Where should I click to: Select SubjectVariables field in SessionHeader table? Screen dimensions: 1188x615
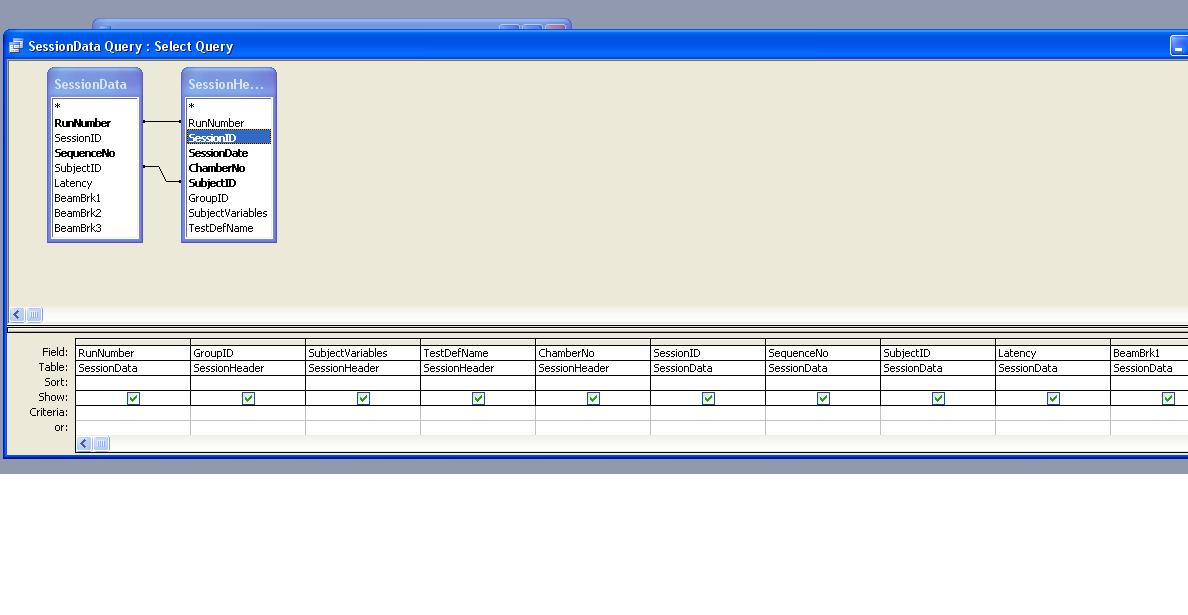229,213
